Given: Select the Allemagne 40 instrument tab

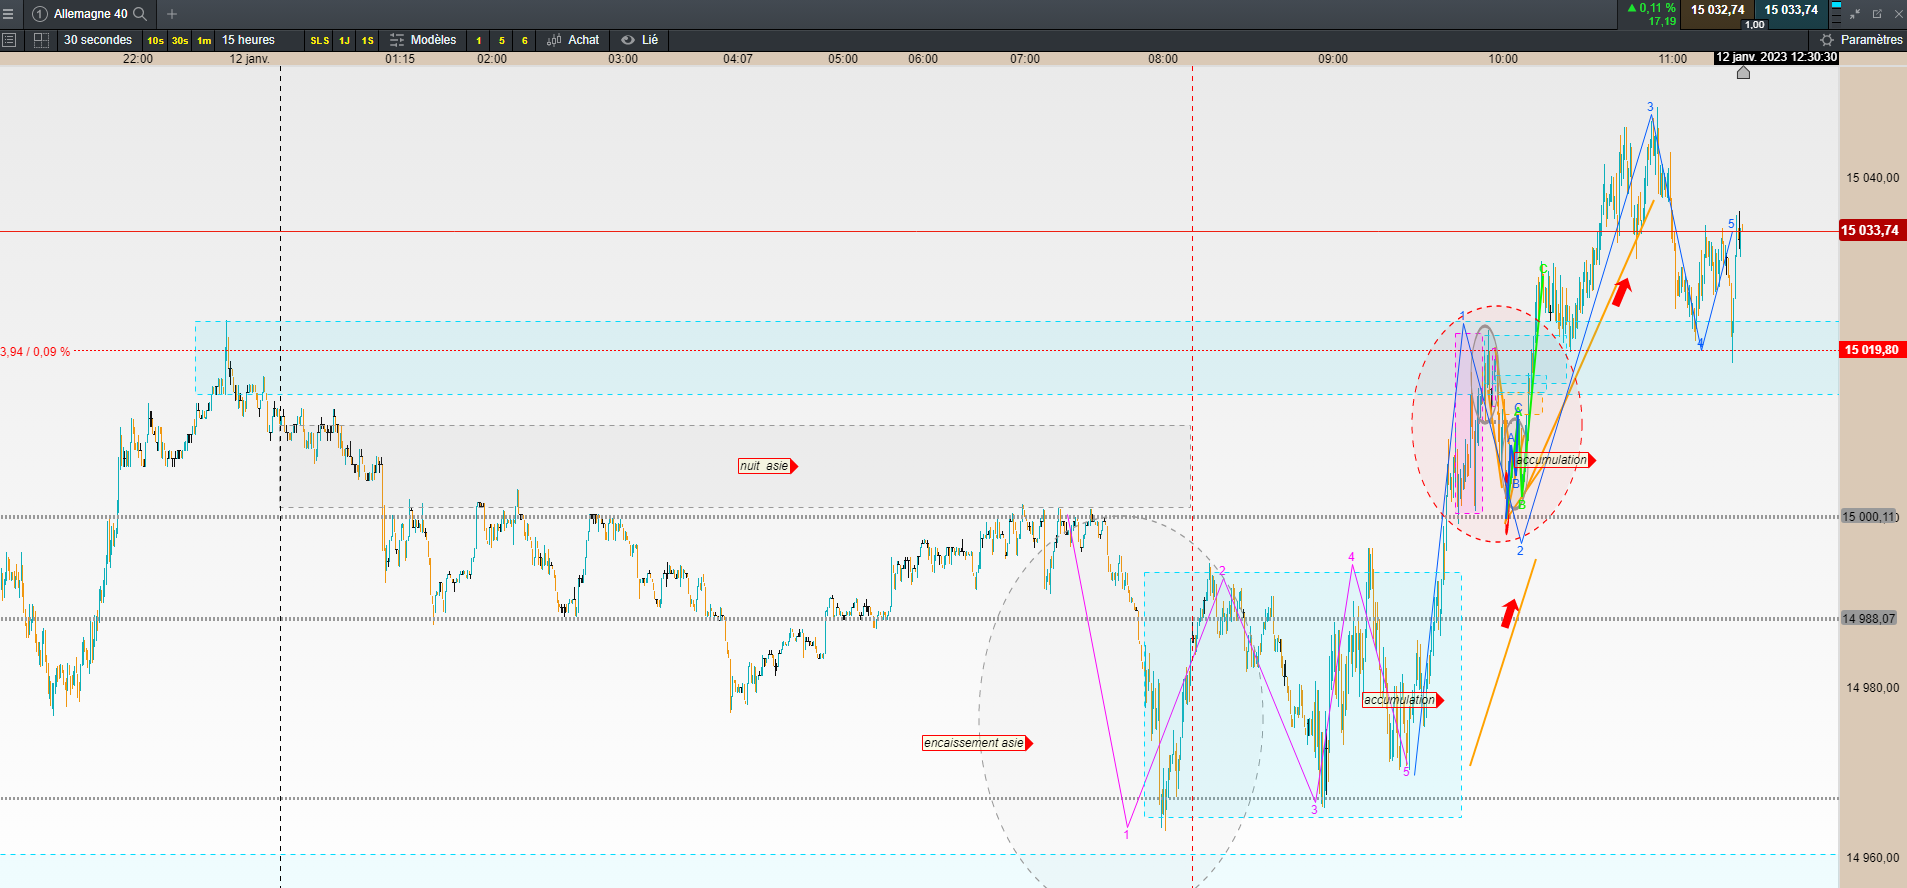Looking at the screenshot, I should pos(91,14).
